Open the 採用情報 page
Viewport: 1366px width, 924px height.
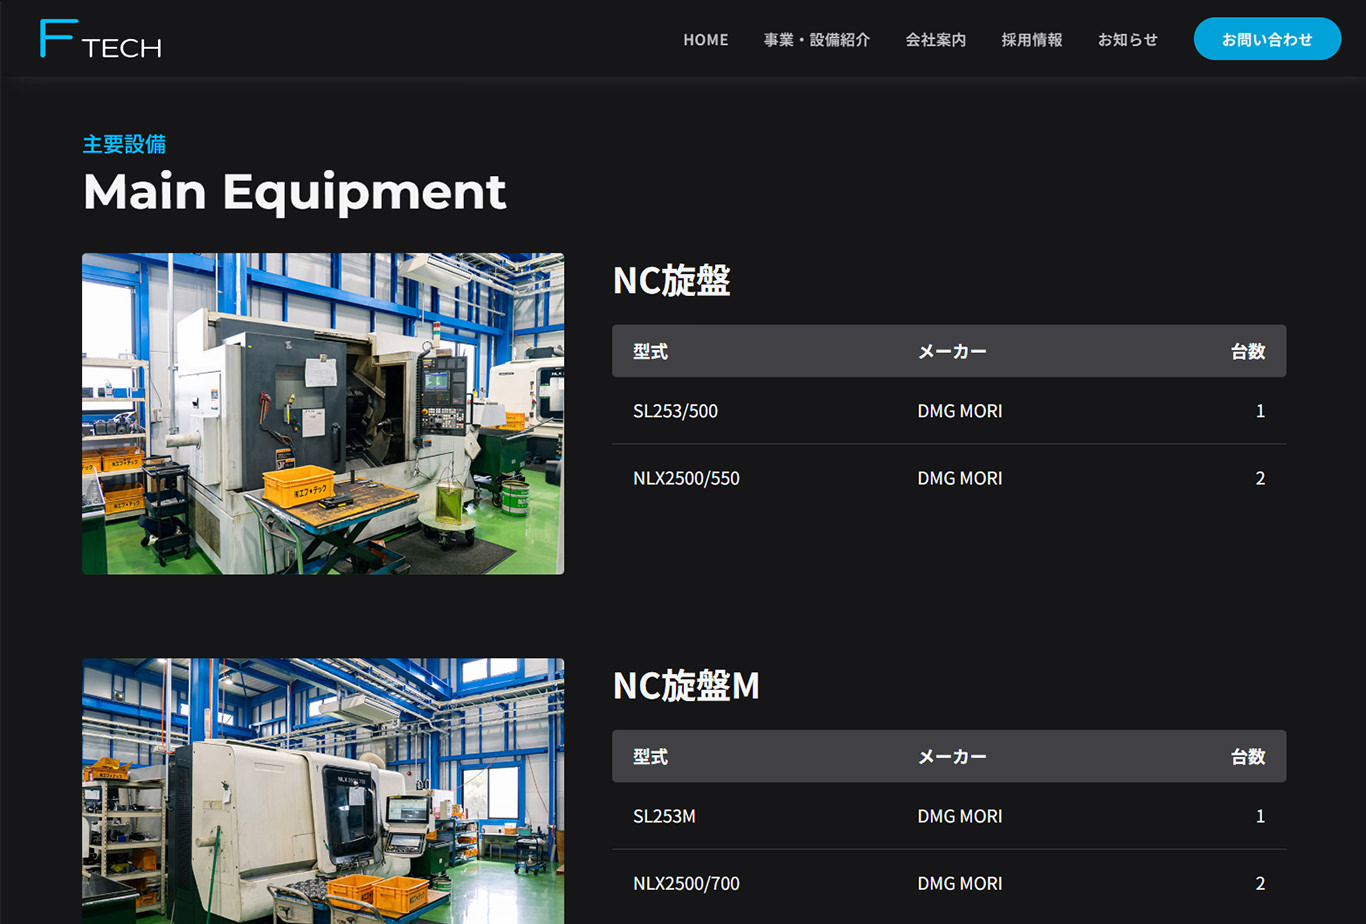pyautogui.click(x=1031, y=40)
